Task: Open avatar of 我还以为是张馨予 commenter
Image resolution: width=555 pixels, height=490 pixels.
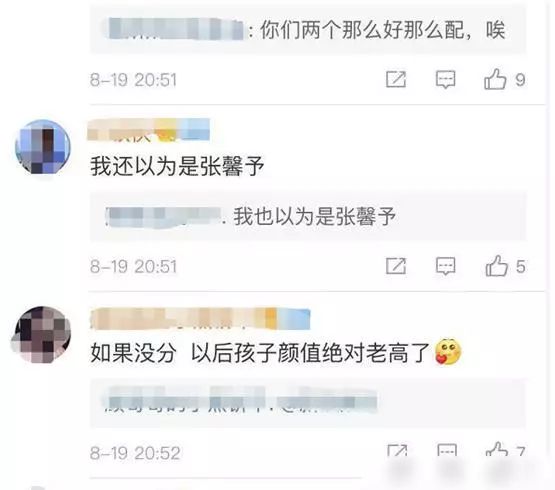Action: [x=43, y=147]
